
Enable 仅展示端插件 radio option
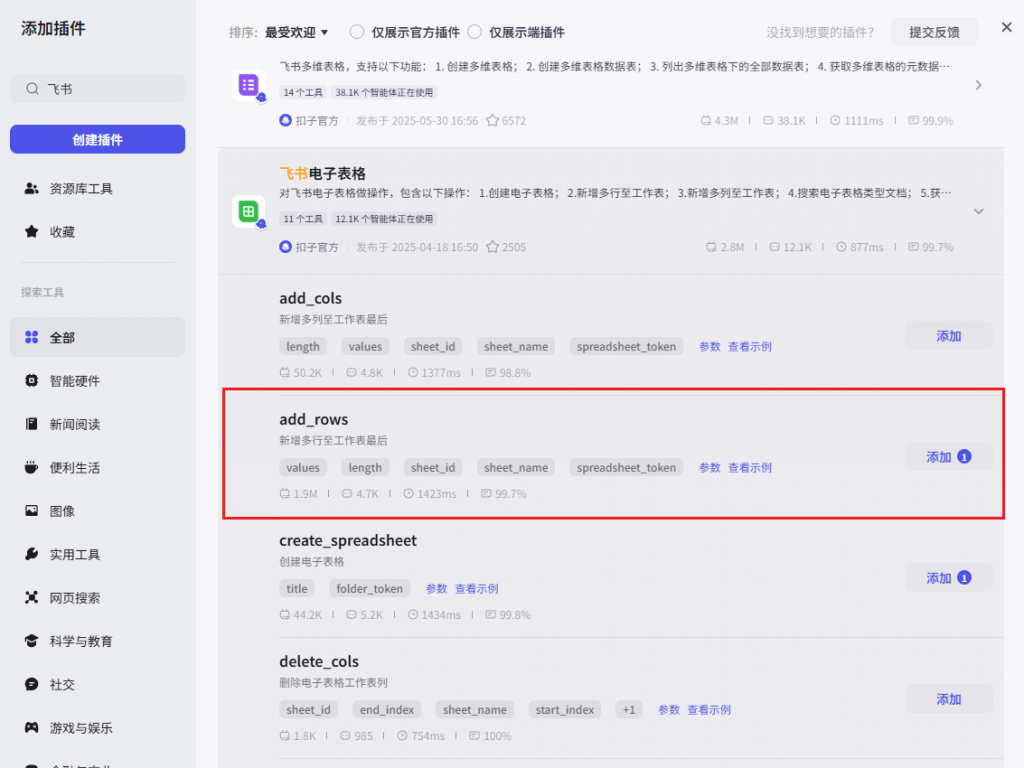click(475, 32)
